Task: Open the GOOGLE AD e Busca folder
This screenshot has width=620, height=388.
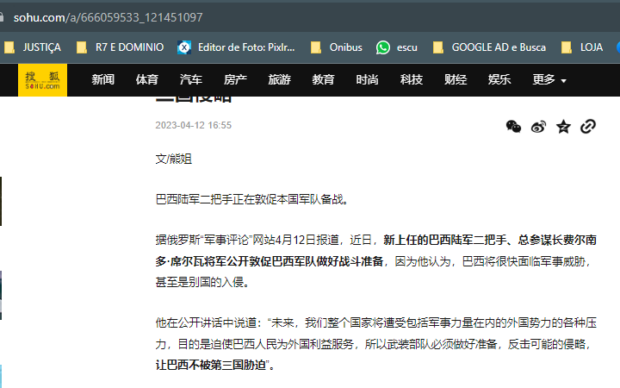Action: tap(490, 47)
